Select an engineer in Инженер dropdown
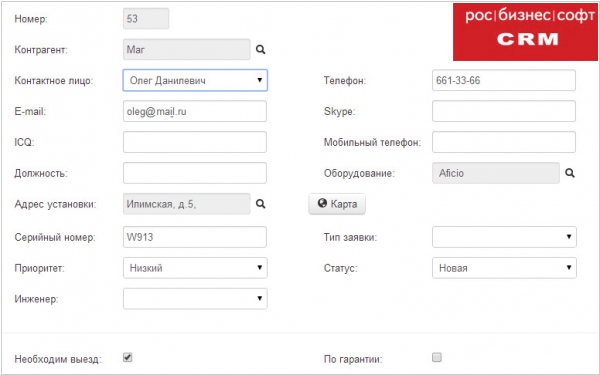This screenshot has height=375, width=600. (x=195, y=299)
